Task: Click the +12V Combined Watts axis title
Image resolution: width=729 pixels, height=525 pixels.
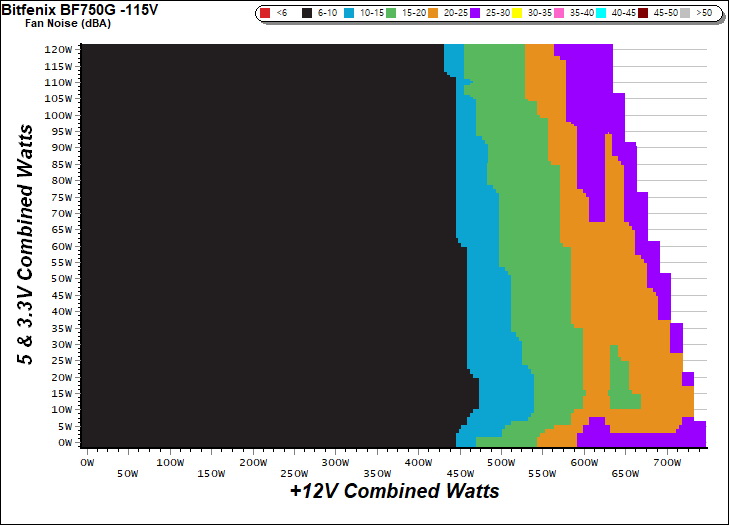Action: point(393,492)
